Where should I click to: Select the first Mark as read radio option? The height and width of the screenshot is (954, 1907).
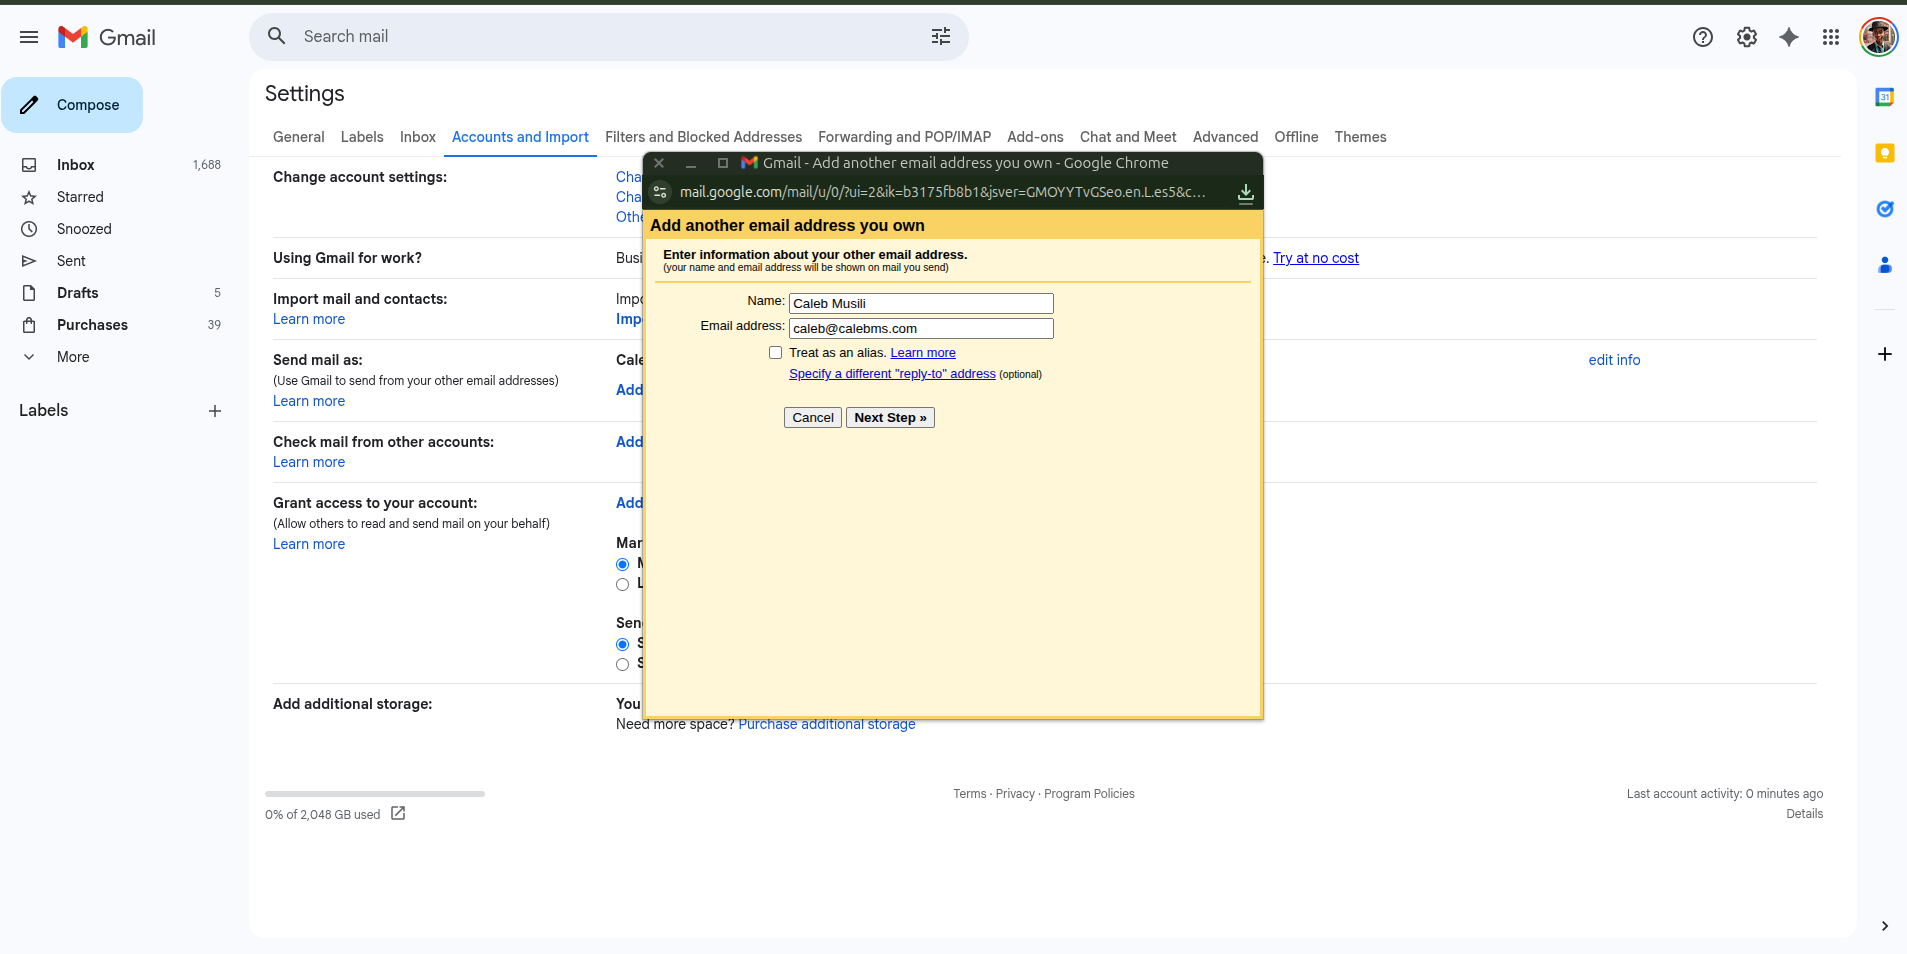[623, 564]
